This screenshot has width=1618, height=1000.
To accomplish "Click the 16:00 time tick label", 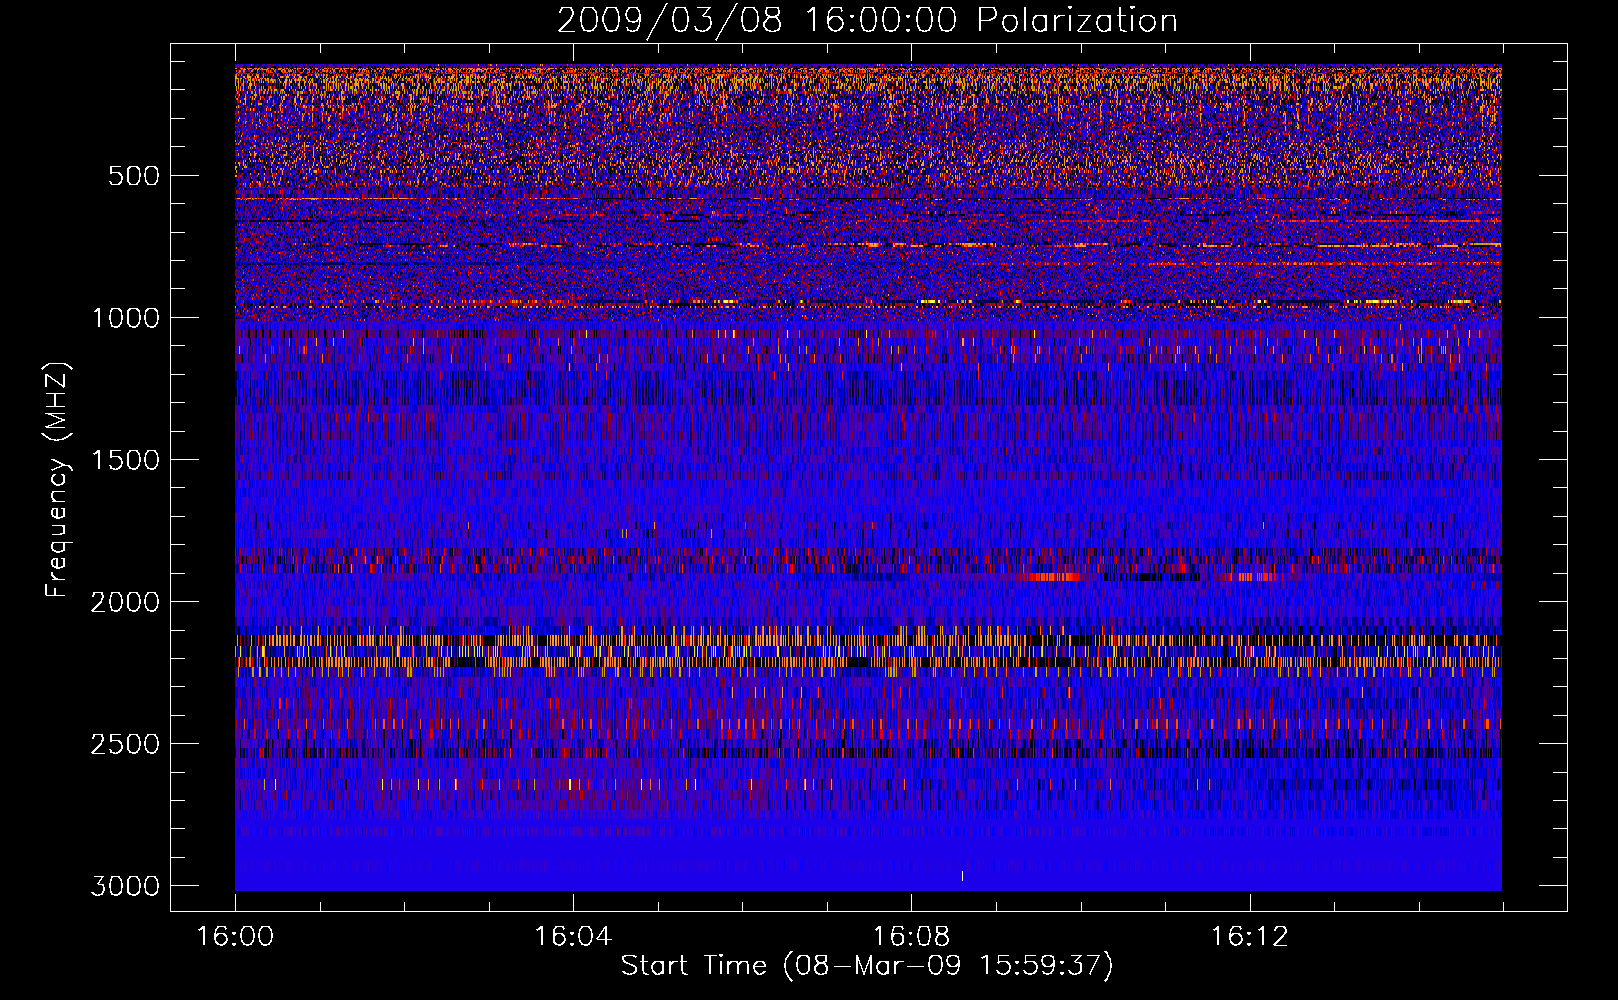I will click(x=235, y=937).
